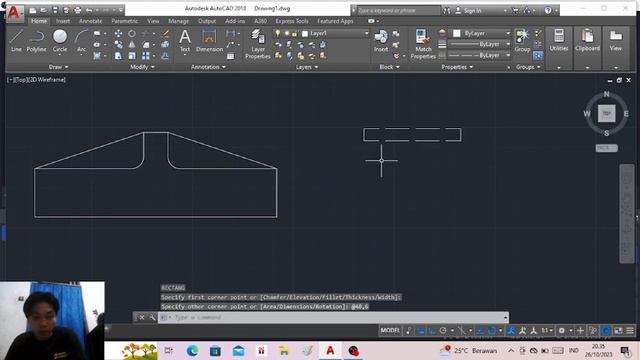Toggle 2D object snap in status bar
This screenshot has width=640, height=360.
492,331
